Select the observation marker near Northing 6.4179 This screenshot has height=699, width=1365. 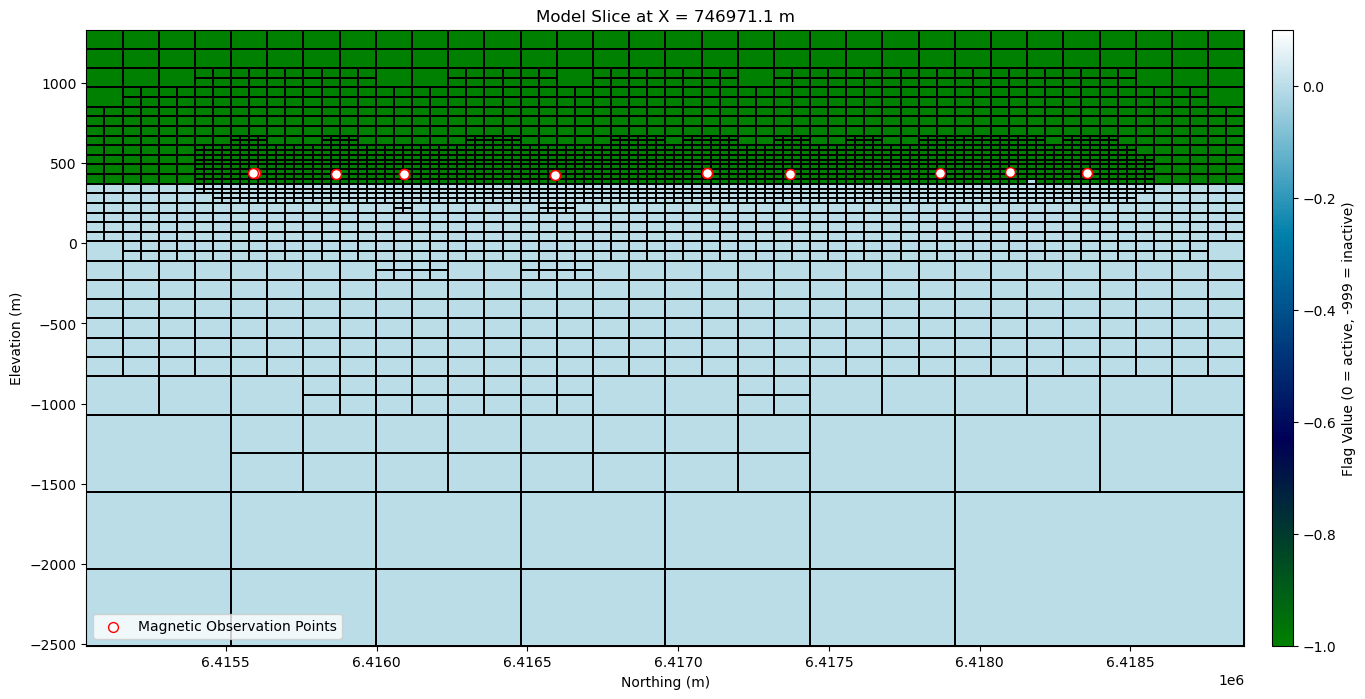point(940,172)
